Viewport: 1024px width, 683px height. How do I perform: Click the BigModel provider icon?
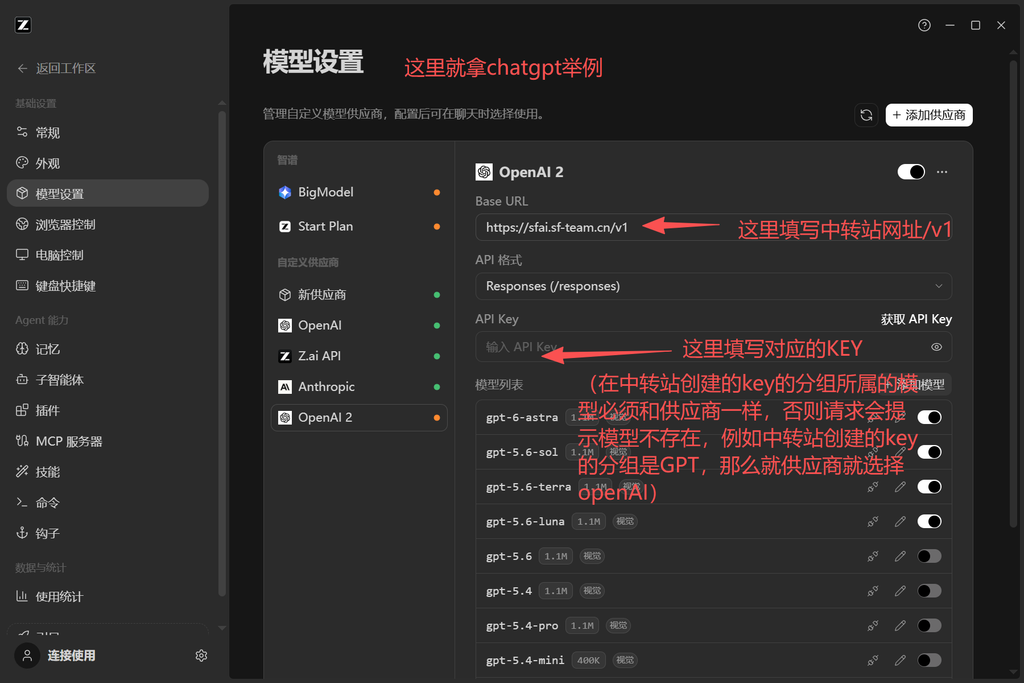285,192
